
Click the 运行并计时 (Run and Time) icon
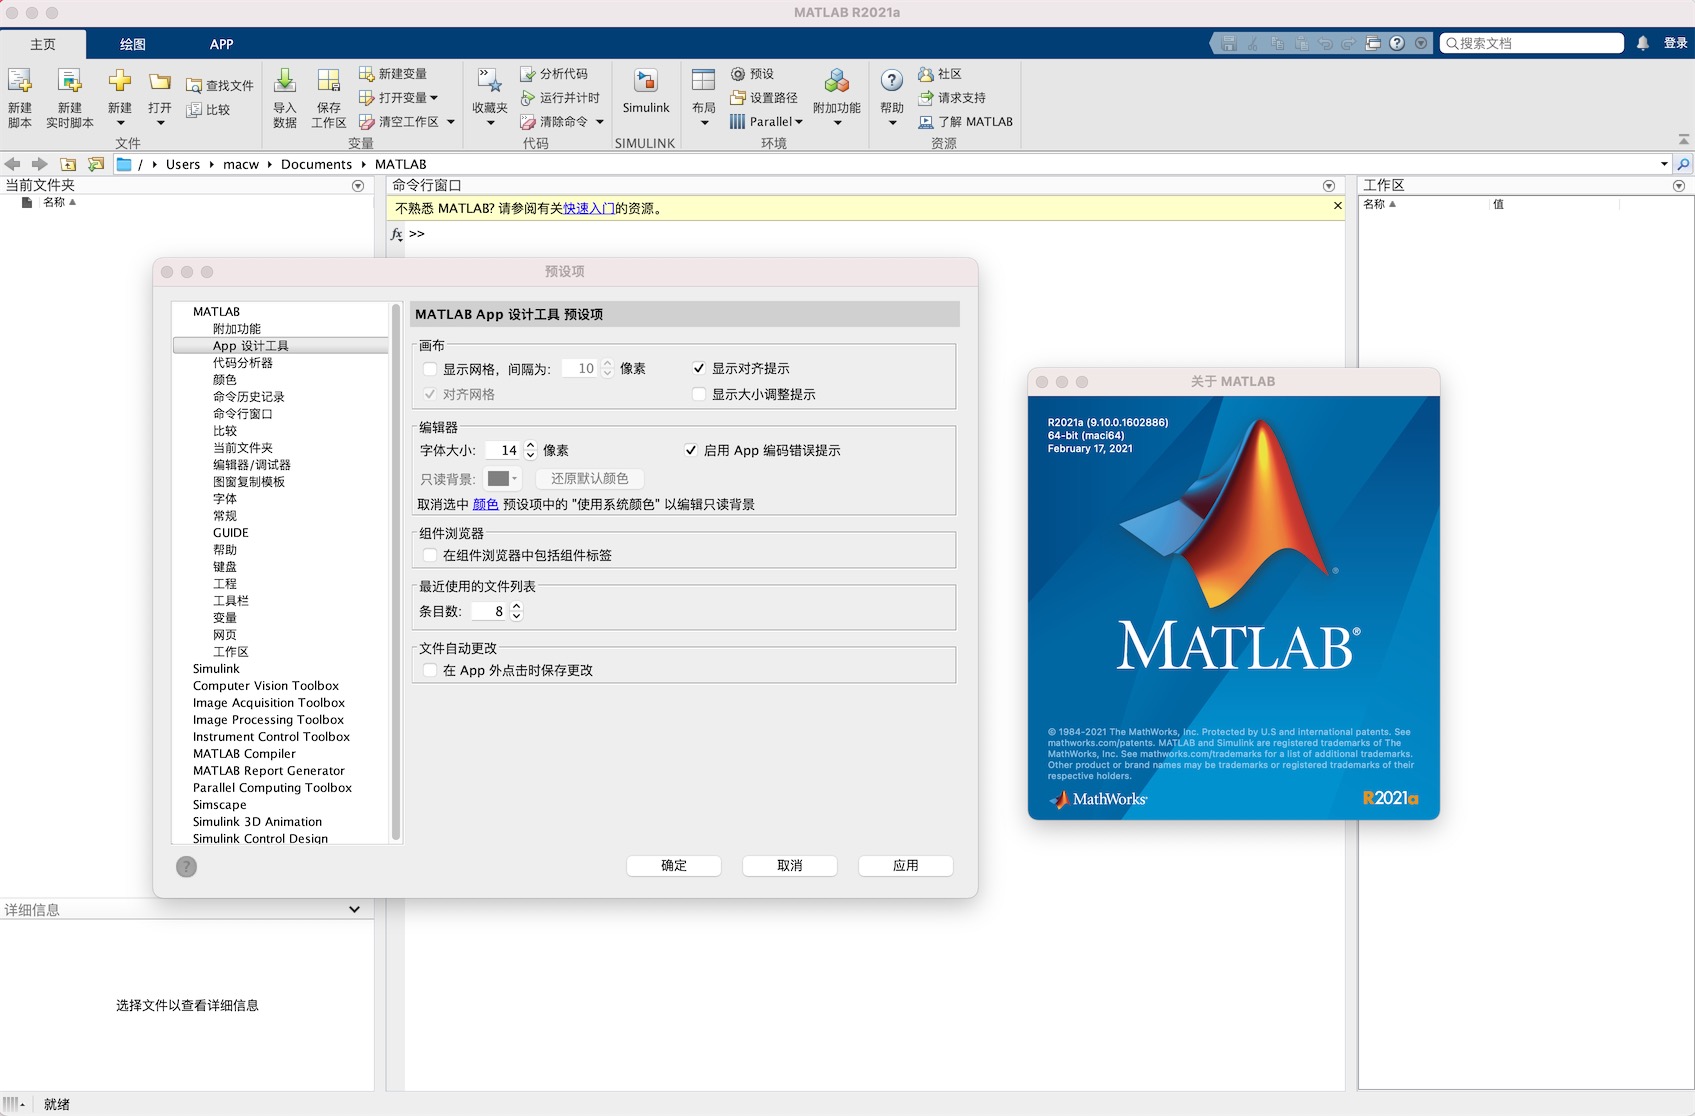click(x=528, y=98)
